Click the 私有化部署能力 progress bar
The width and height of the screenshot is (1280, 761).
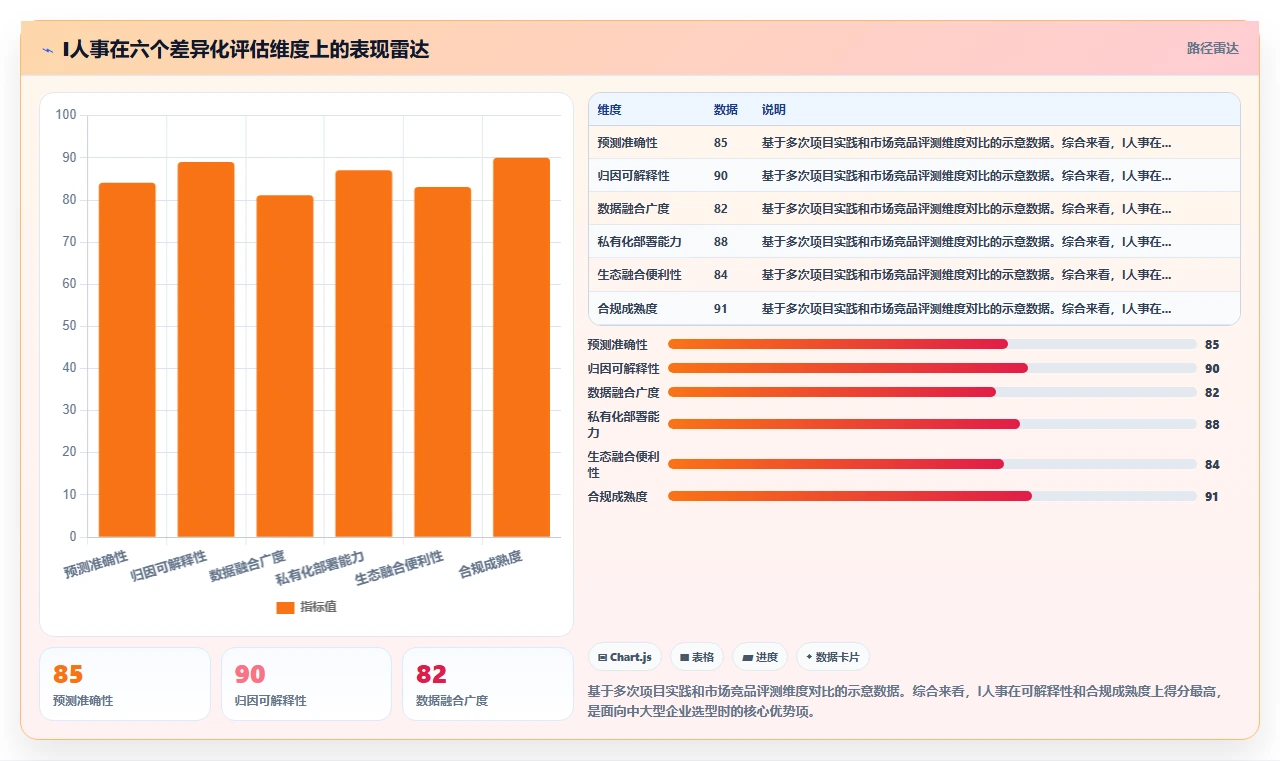(x=932, y=424)
